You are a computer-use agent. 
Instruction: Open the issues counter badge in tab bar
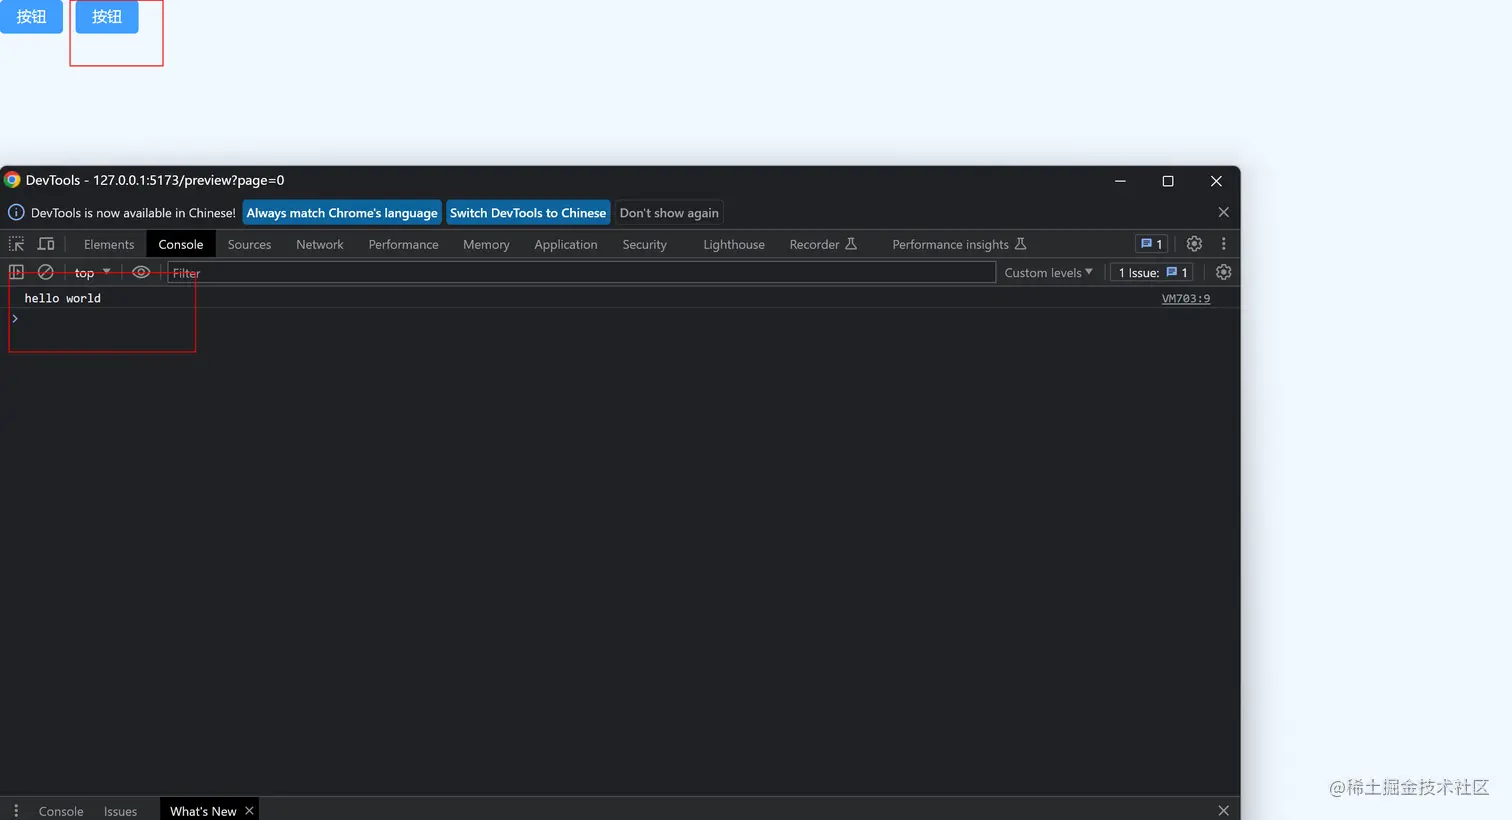(1151, 244)
